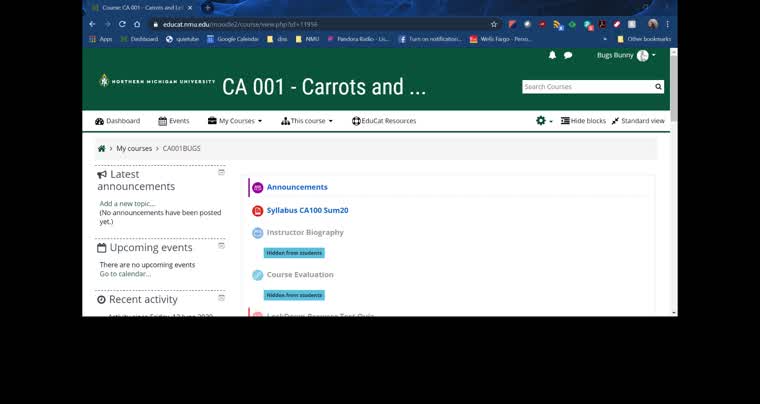Click the Course Evaluation activity icon
This screenshot has height=404, width=760.
tap(257, 275)
